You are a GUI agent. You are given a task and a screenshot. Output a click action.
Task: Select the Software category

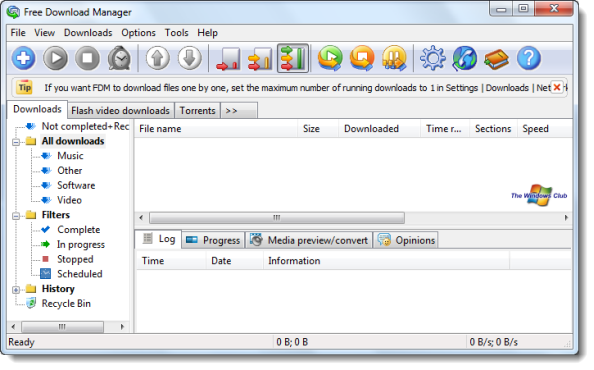(x=76, y=186)
